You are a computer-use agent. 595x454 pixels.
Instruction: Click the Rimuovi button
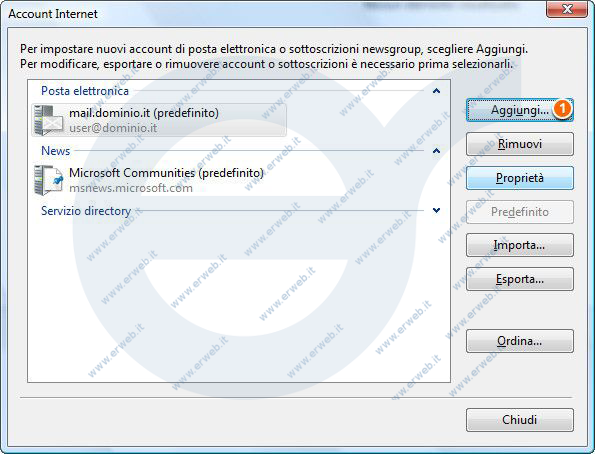tap(519, 144)
